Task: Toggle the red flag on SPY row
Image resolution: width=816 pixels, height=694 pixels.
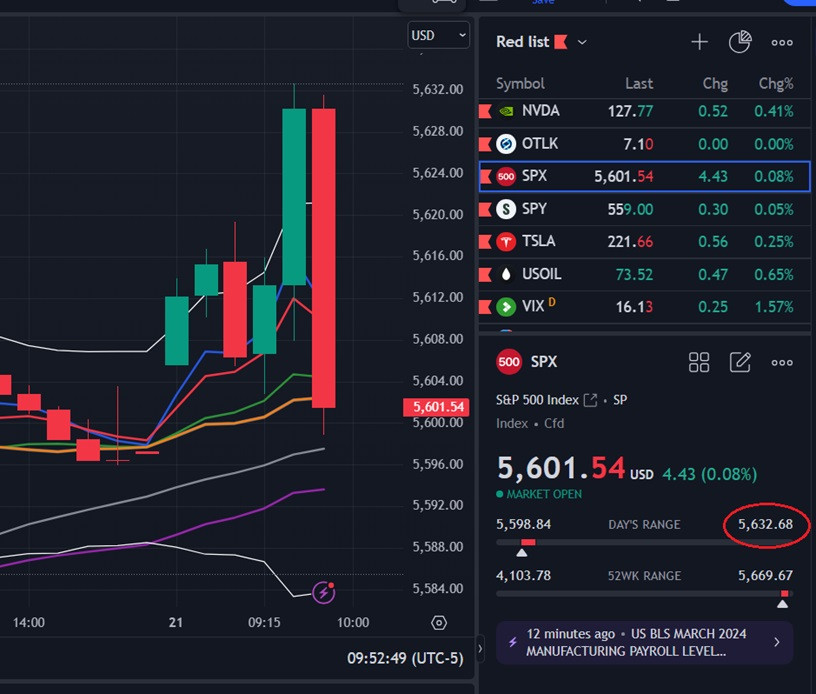Action: [x=485, y=210]
